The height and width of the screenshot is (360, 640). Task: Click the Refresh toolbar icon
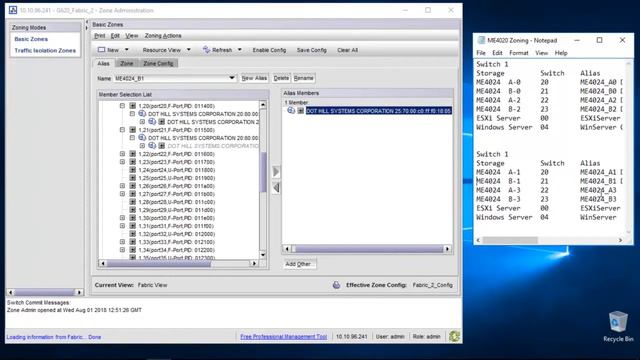coord(207,49)
